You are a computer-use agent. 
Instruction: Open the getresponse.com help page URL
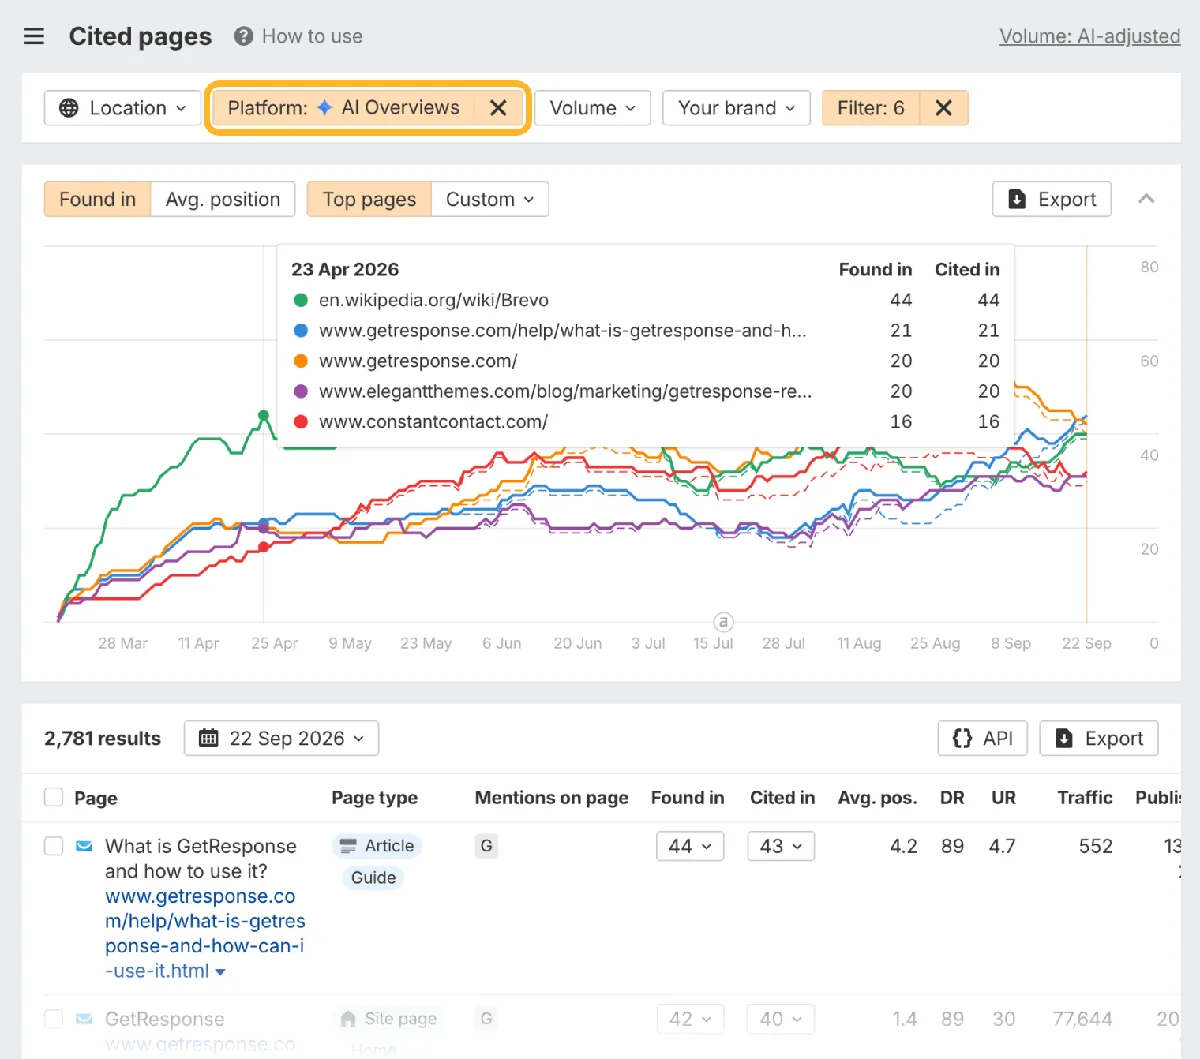point(205,934)
